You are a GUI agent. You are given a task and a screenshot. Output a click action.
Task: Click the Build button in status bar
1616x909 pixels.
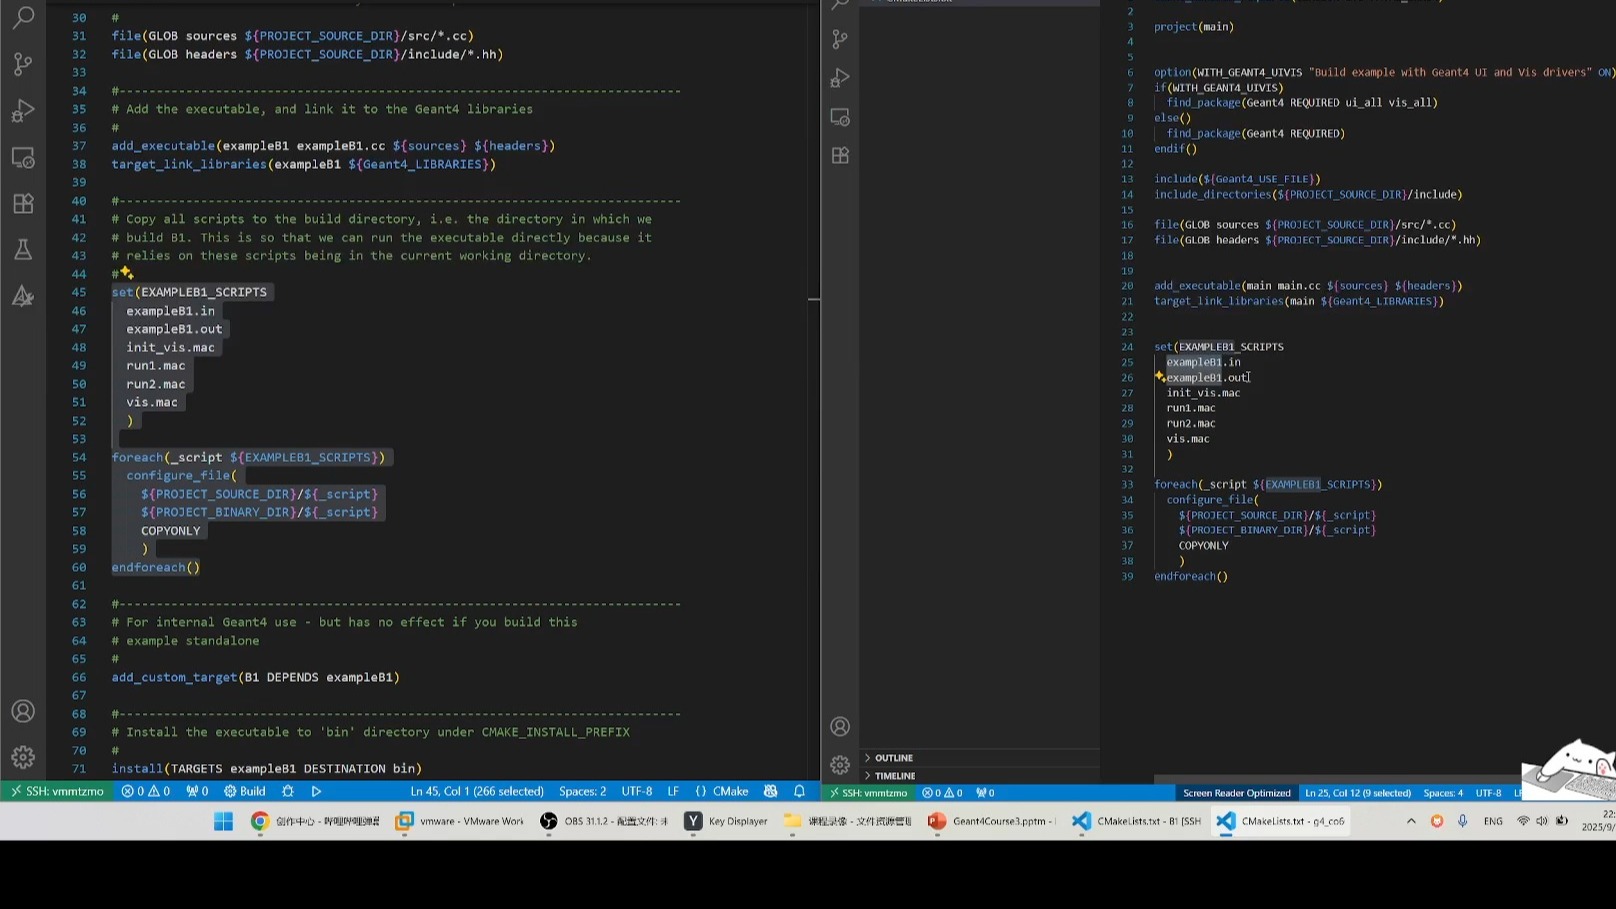(245, 791)
